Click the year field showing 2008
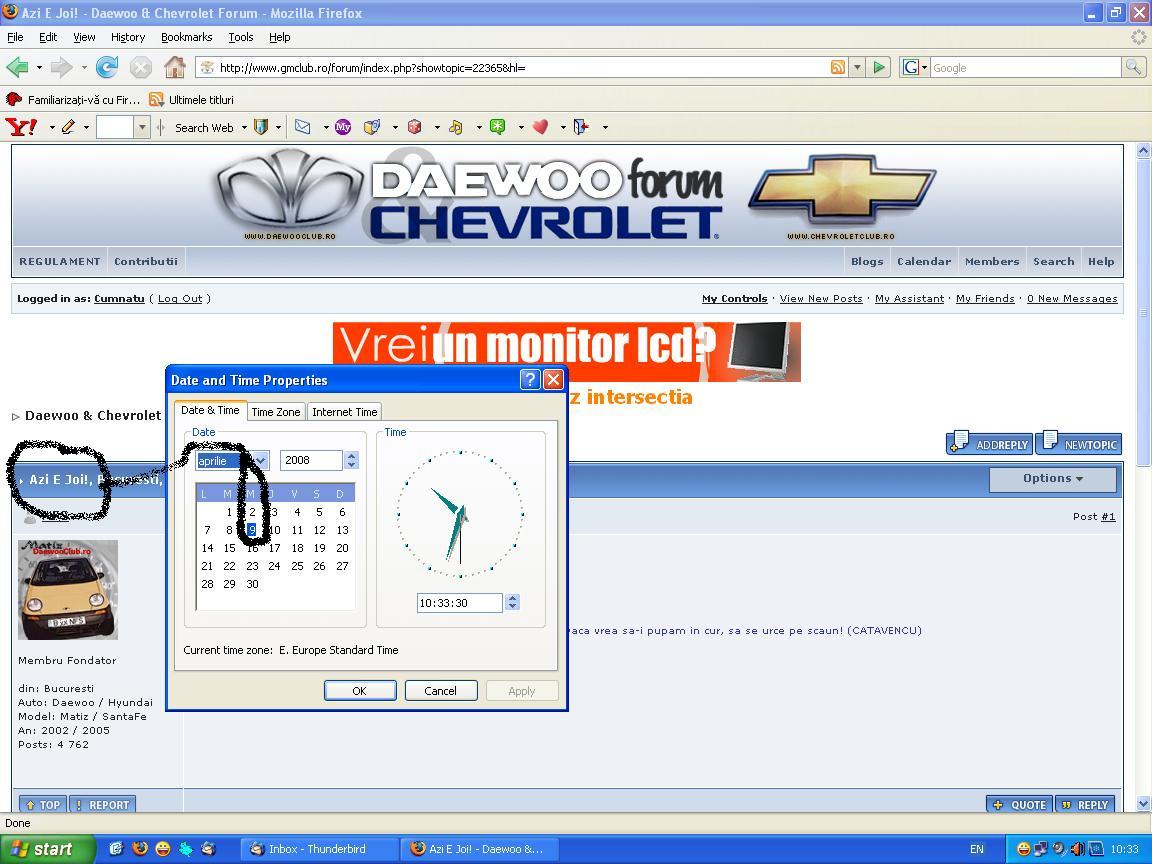Viewport: 1152px width, 864px height. click(312, 461)
